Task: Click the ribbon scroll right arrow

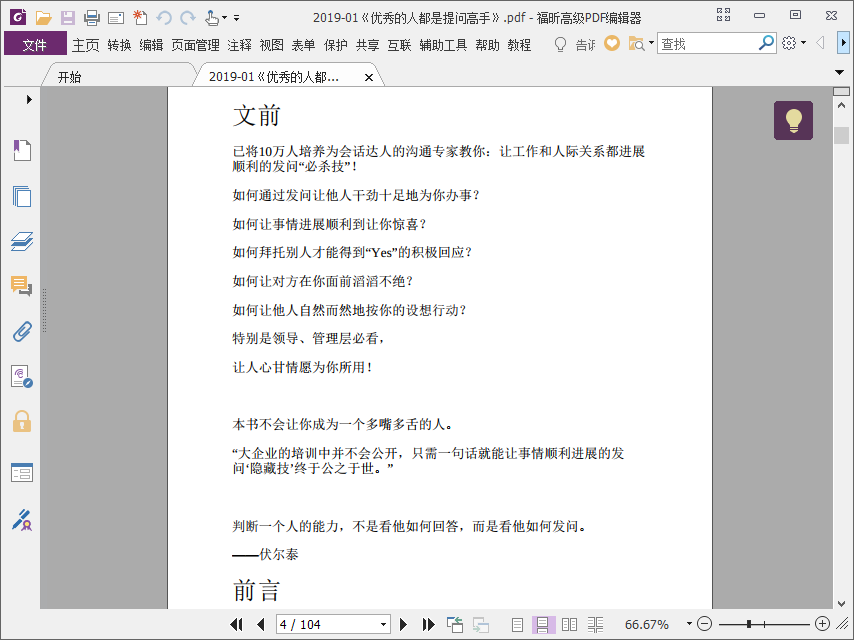Action: 843,42
